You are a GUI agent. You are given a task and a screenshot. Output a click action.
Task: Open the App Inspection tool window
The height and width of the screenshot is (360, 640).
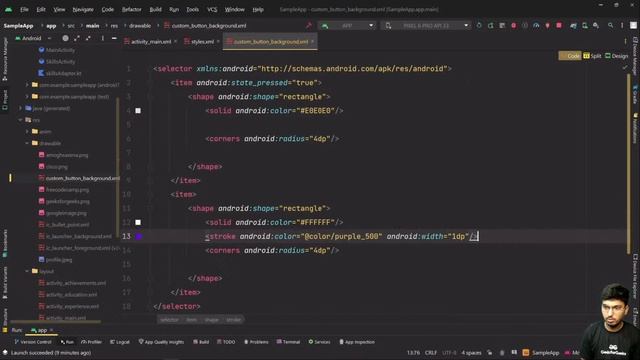[x=357, y=342]
